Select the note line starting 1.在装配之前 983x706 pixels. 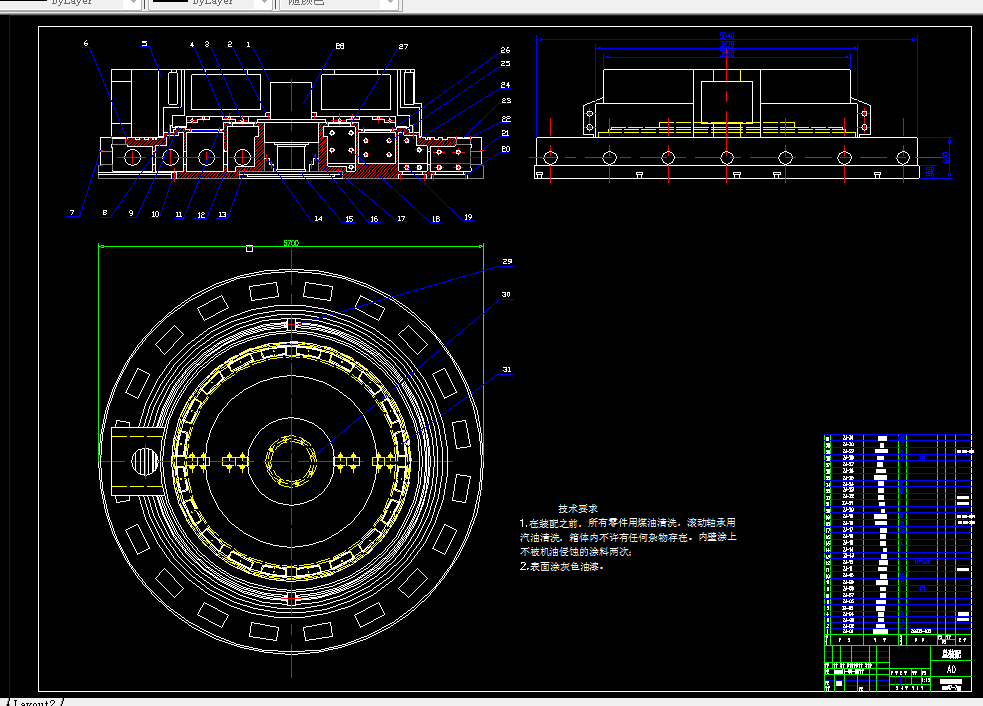(628, 523)
